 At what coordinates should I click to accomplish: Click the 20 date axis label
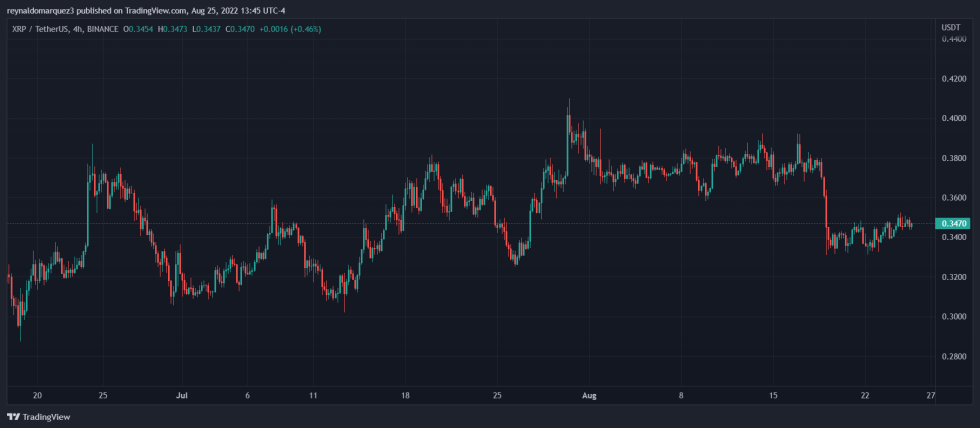[x=37, y=395]
